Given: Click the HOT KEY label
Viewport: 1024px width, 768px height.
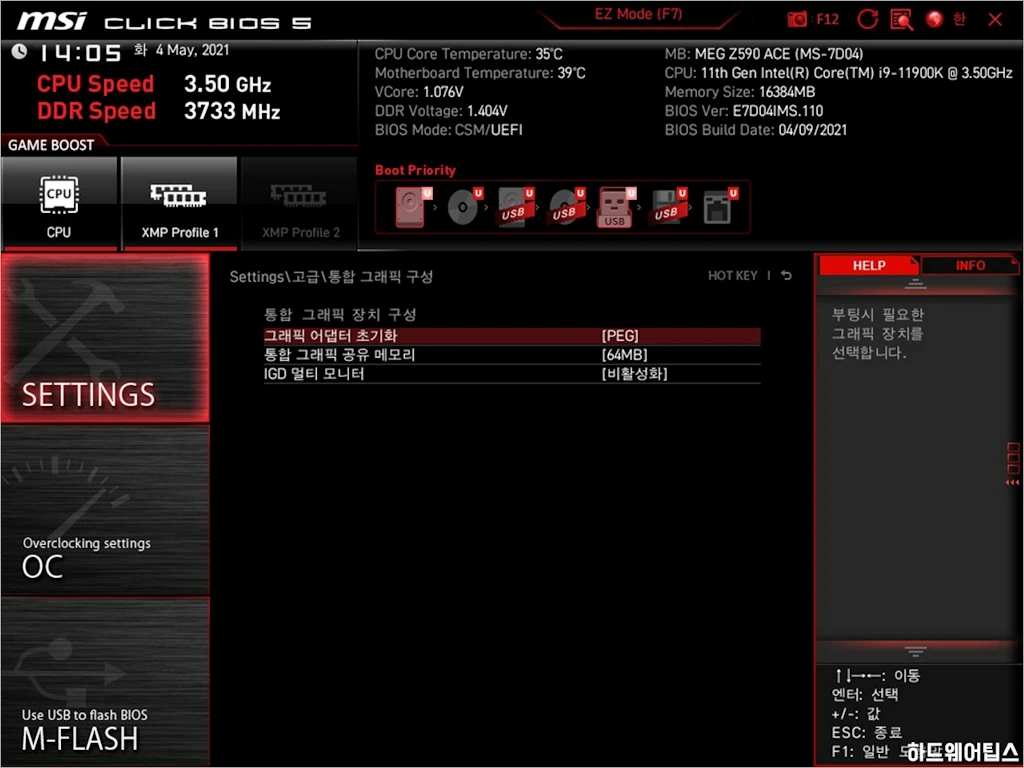Looking at the screenshot, I should 733,276.
